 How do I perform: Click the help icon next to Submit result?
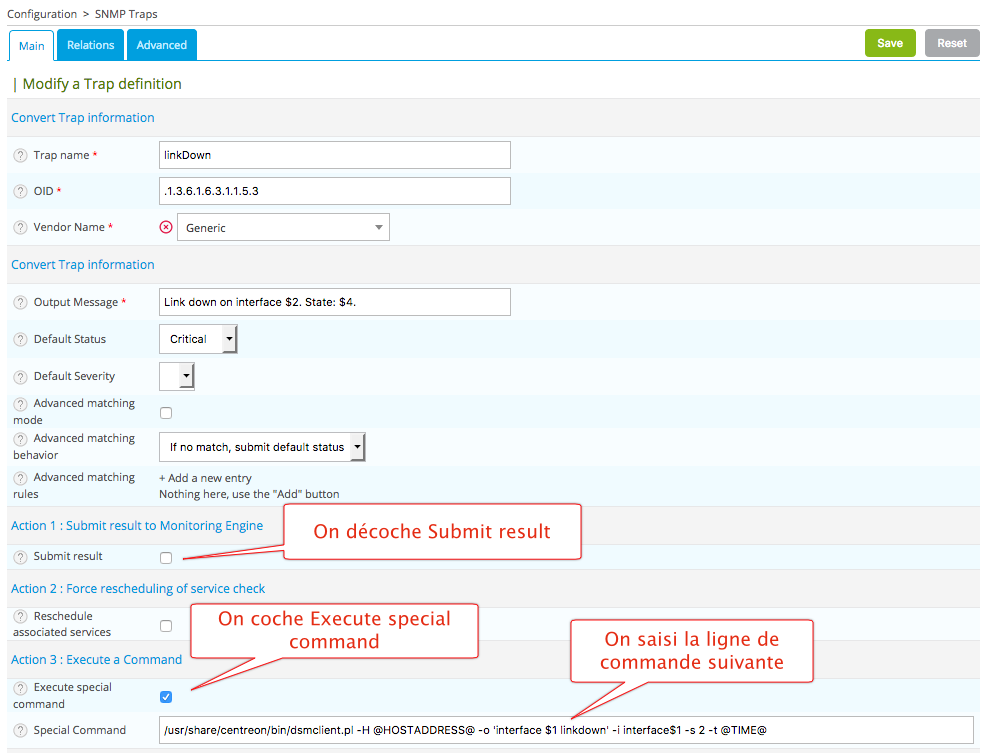click(20, 557)
